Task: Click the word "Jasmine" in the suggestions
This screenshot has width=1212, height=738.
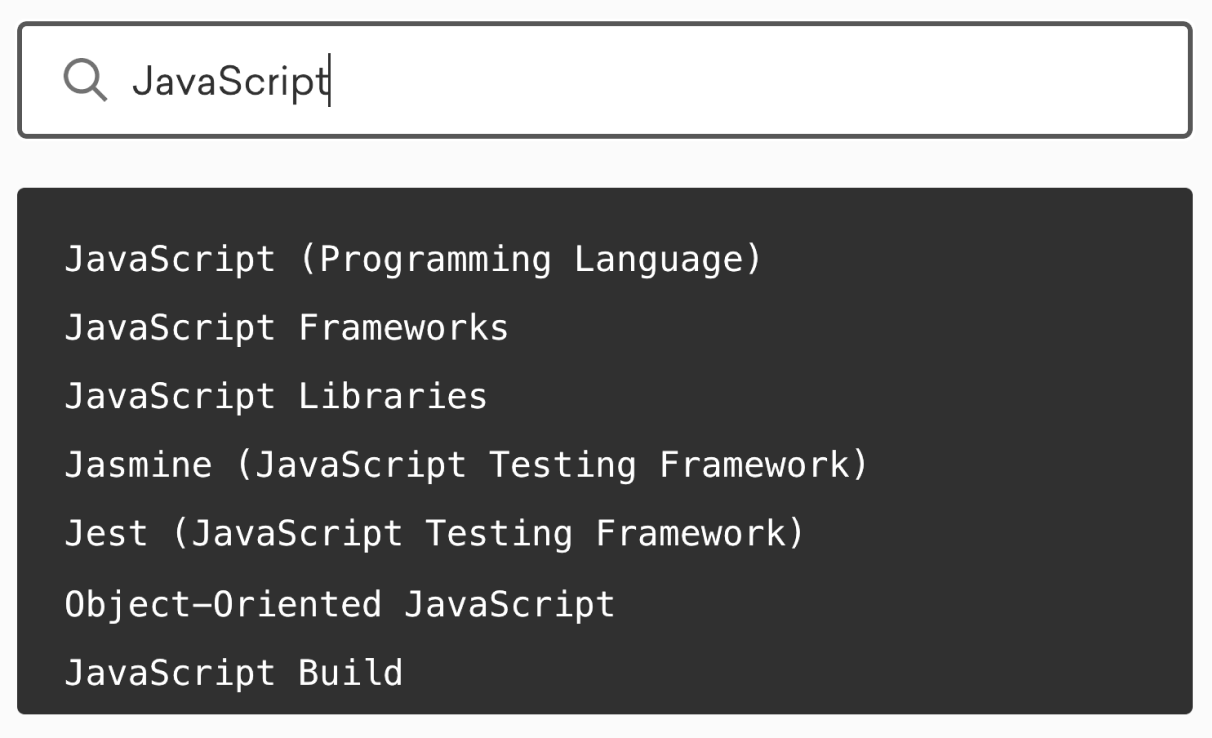Action: pos(138,465)
